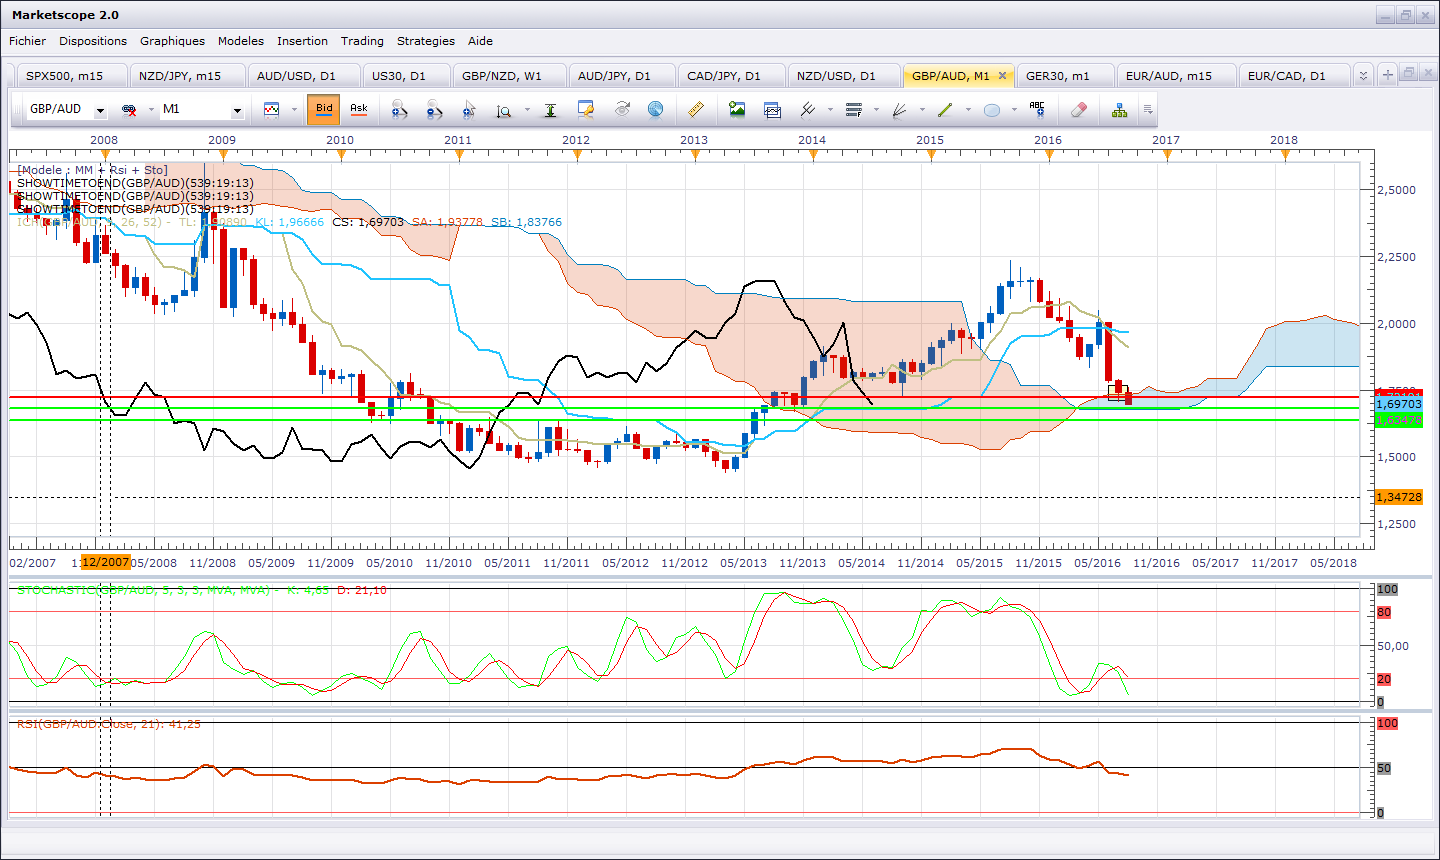Viewport: 1440px width, 860px height.
Task: Select the fan lines drawing tool
Action: [900, 109]
